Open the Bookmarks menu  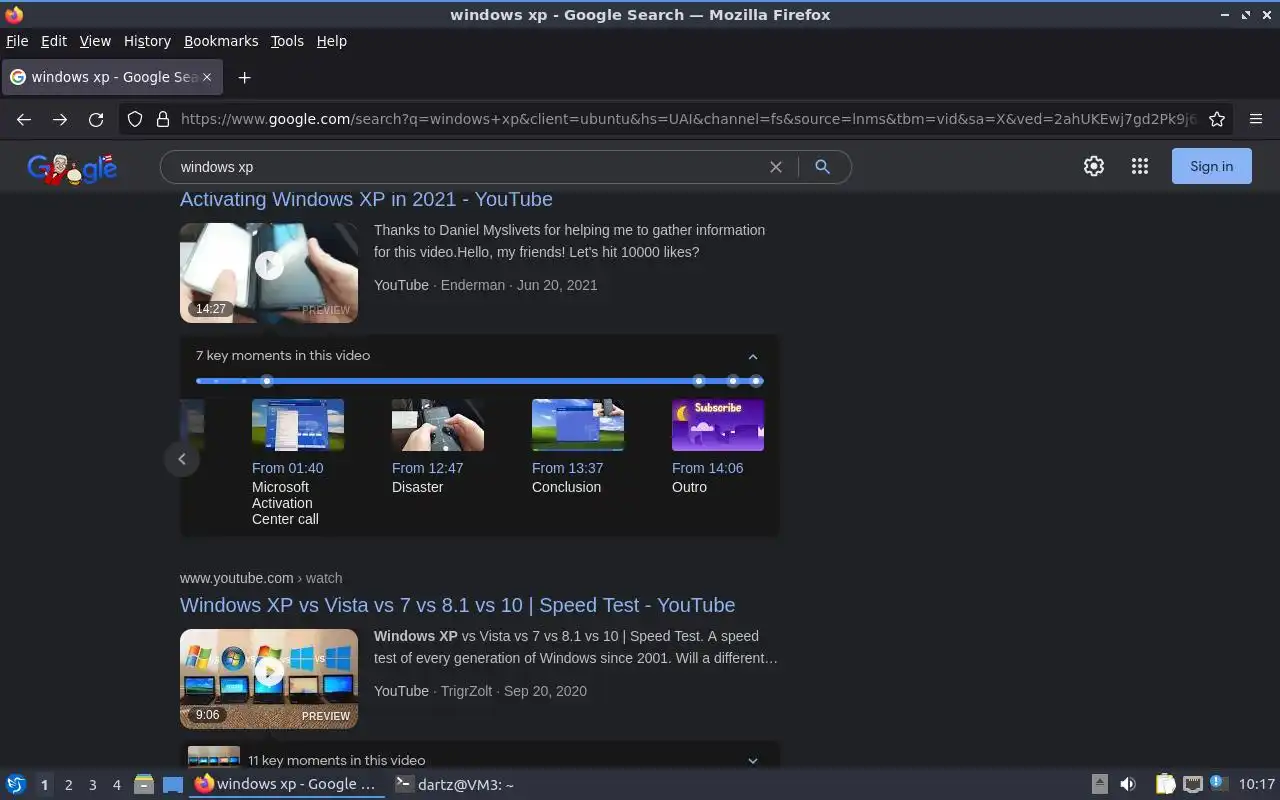(221, 41)
